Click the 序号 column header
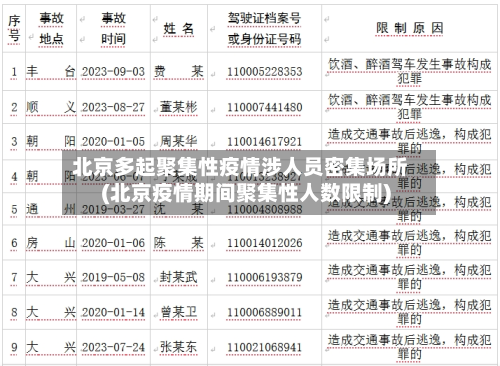 [x=14, y=28]
